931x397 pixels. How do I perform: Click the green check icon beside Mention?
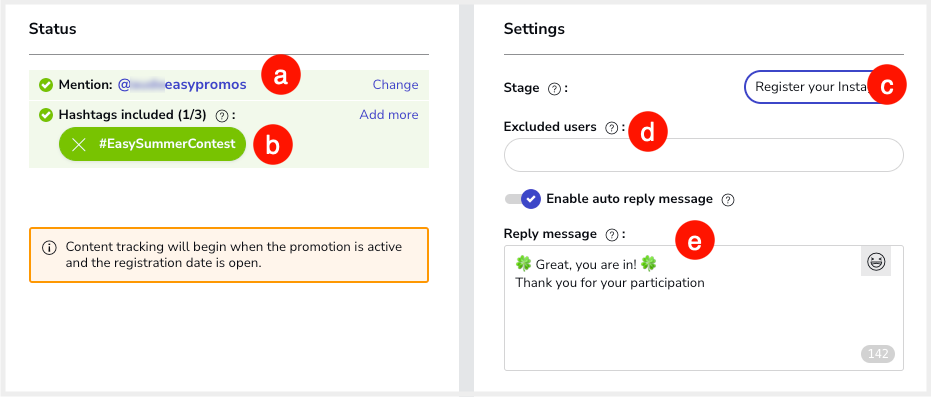coord(46,85)
